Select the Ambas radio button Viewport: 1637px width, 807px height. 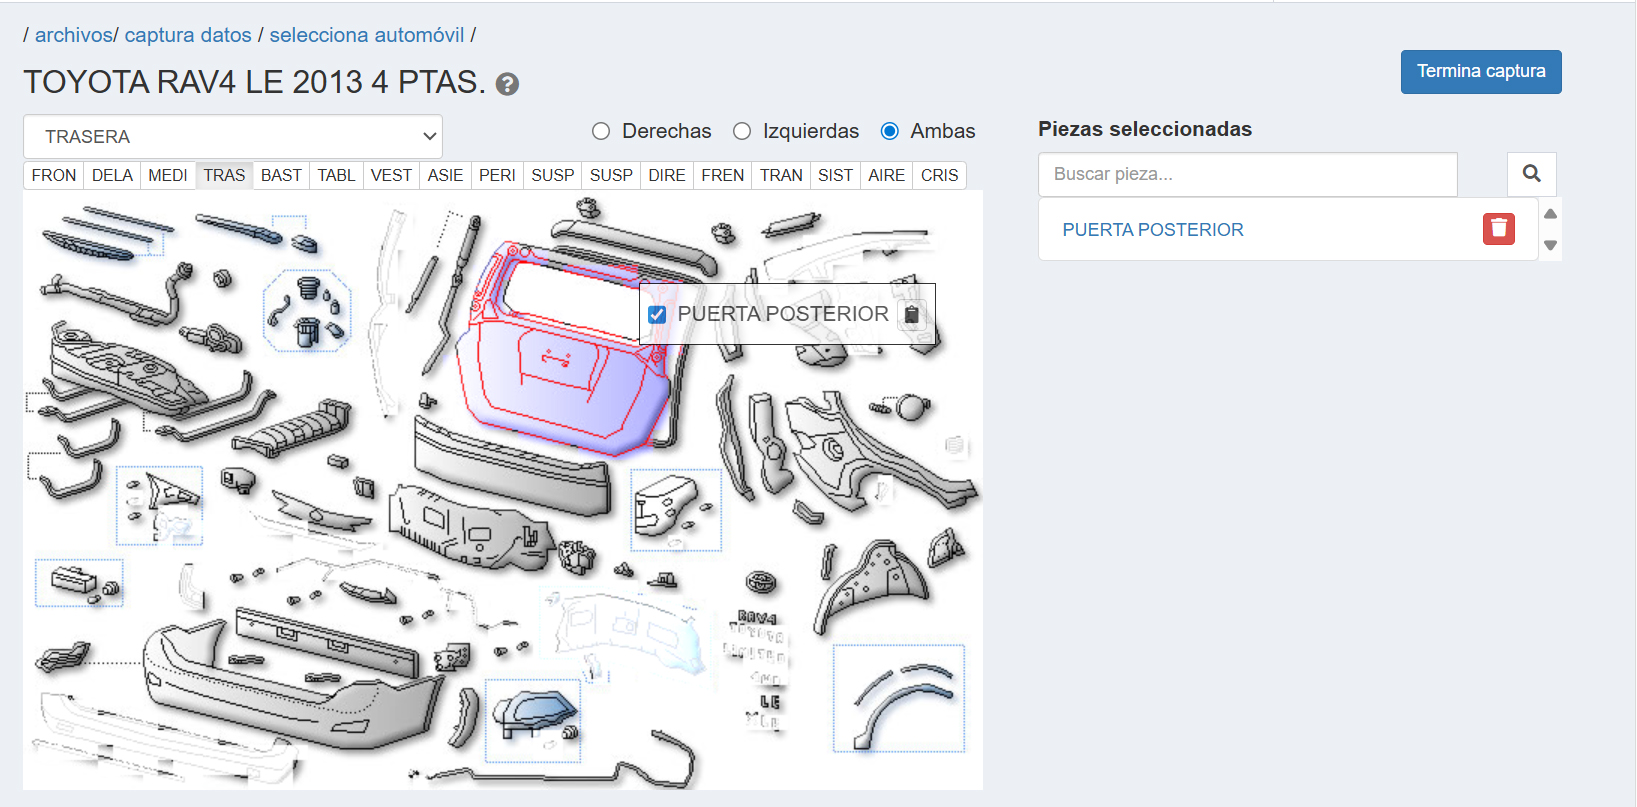(x=889, y=131)
